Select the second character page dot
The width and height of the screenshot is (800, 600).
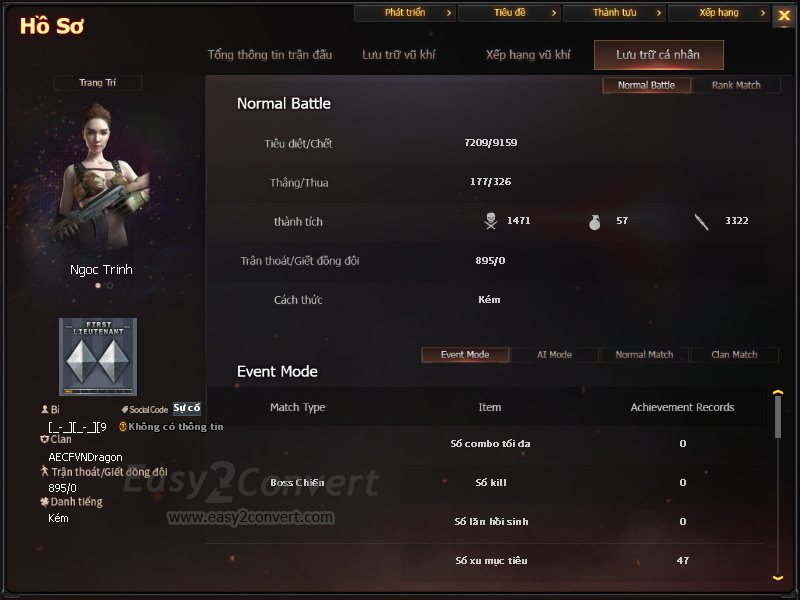pyautogui.click(x=110, y=286)
